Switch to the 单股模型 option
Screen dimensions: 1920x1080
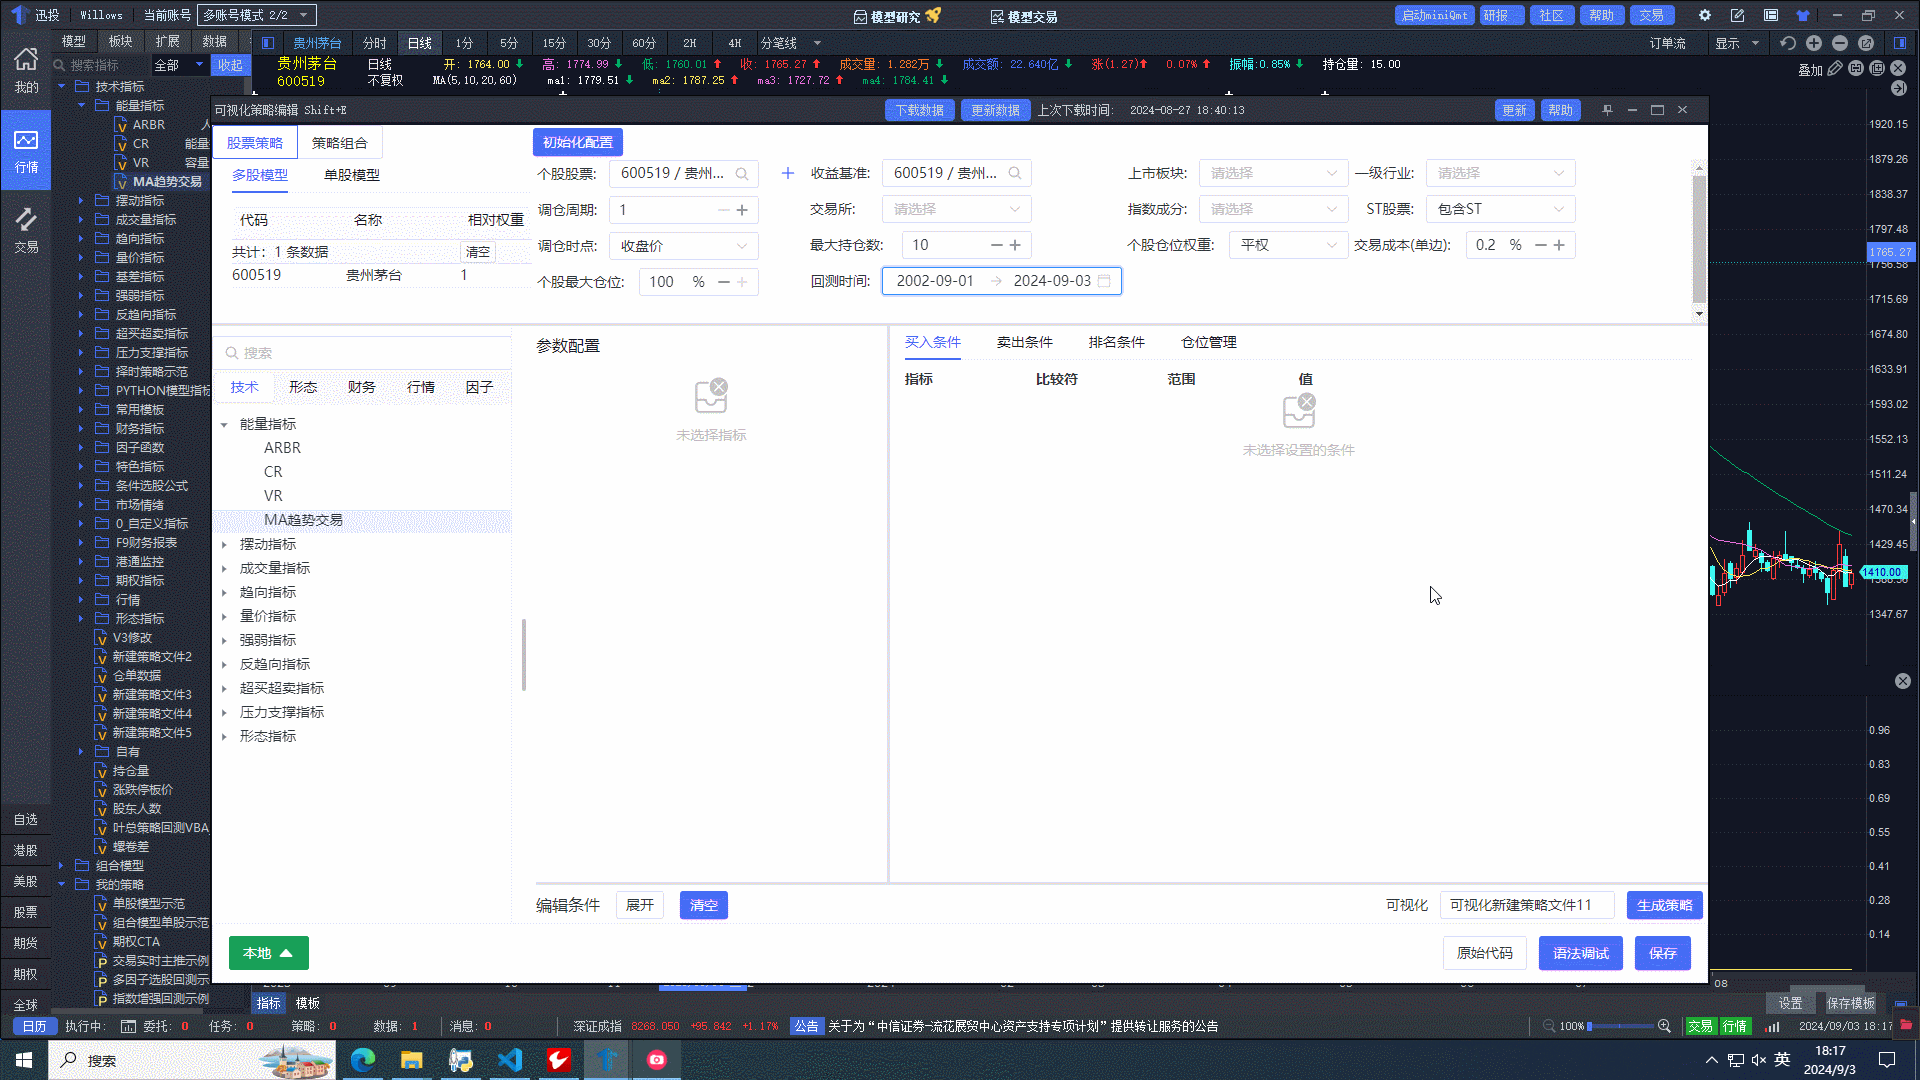[x=351, y=175]
